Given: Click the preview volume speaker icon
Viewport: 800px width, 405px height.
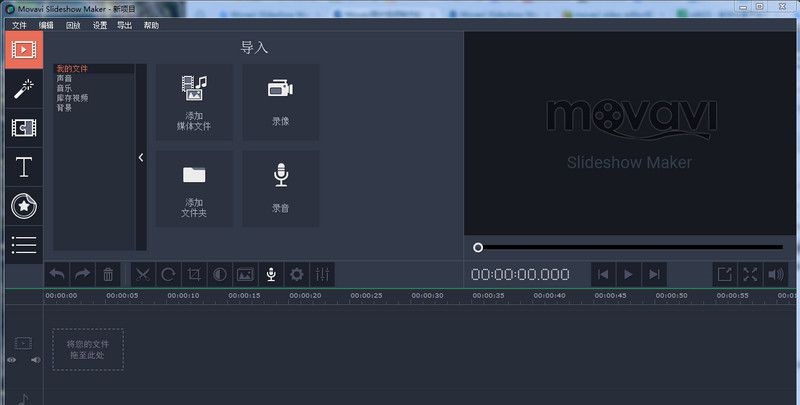Looking at the screenshot, I should click(x=776, y=274).
